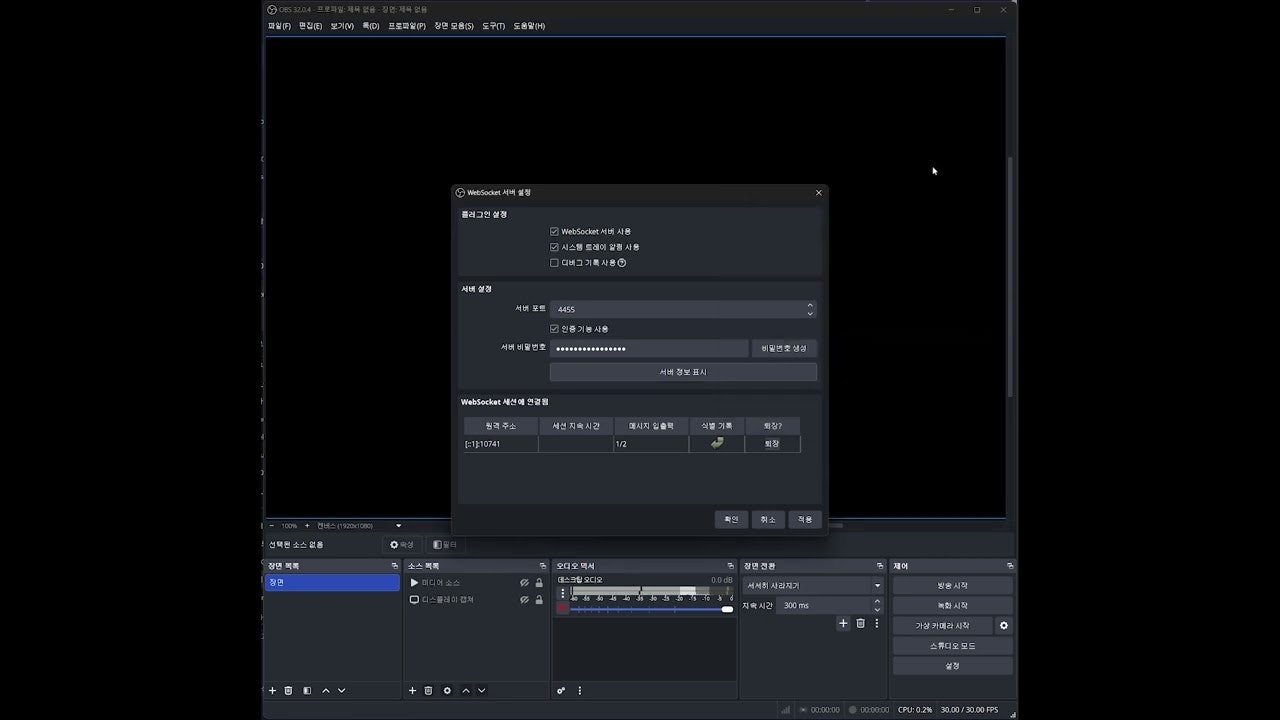Zoom in the preview with the plus icon
This screenshot has width=1280, height=720.
click(307, 525)
